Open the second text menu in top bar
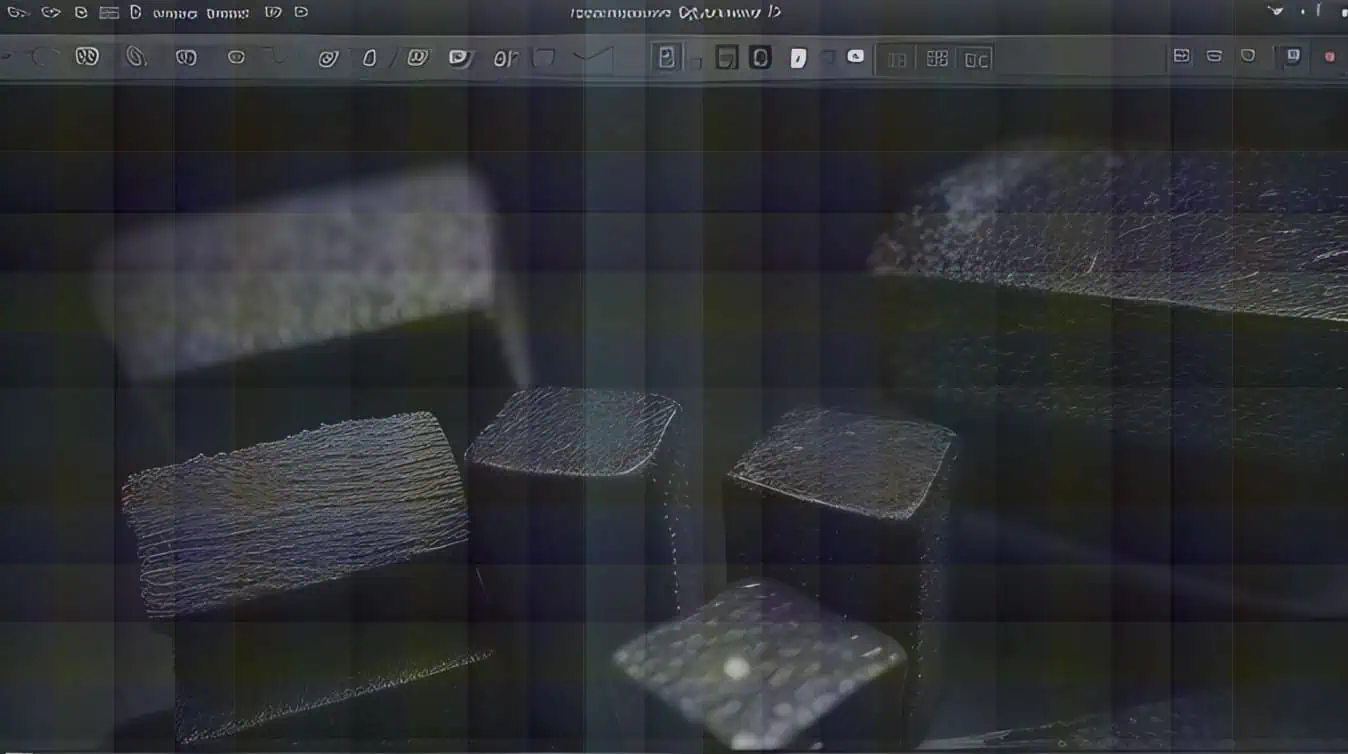 (x=228, y=13)
